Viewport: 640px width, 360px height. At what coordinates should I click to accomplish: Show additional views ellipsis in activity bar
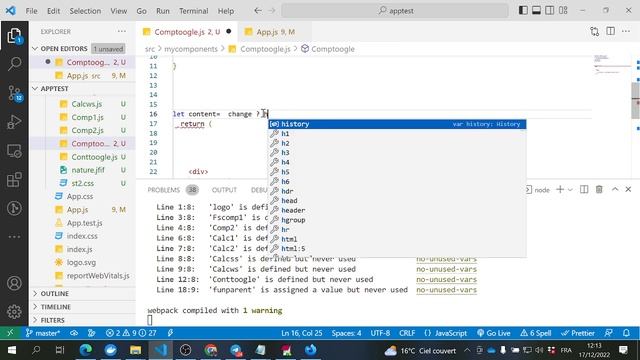(14, 237)
